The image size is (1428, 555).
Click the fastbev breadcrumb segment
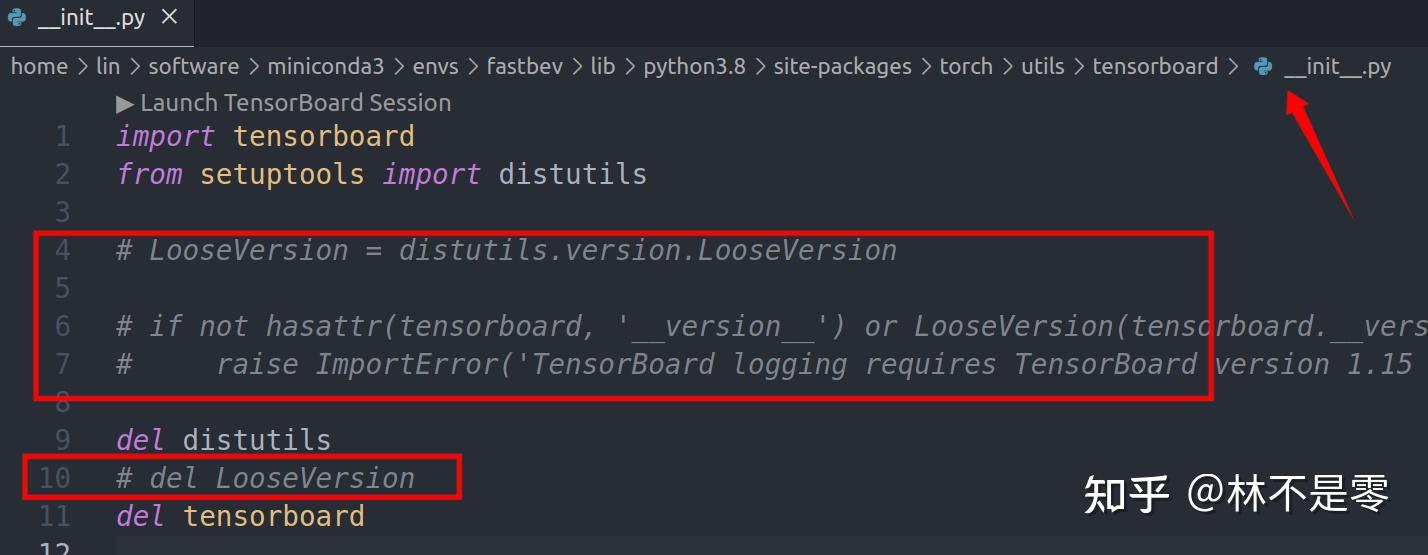(x=525, y=67)
